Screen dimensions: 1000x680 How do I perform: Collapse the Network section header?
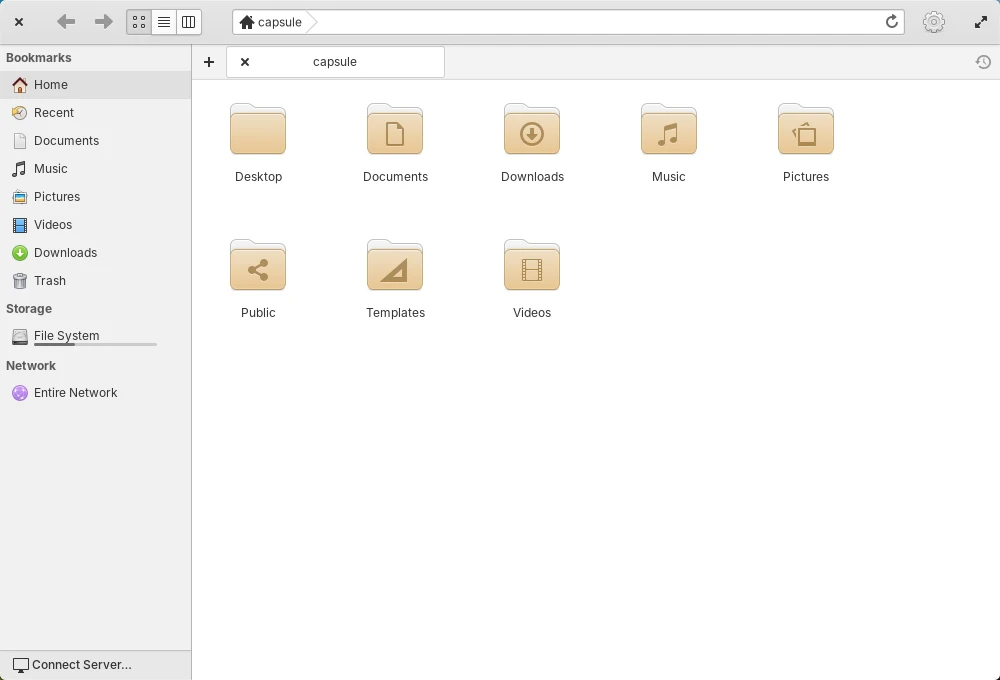(x=31, y=366)
